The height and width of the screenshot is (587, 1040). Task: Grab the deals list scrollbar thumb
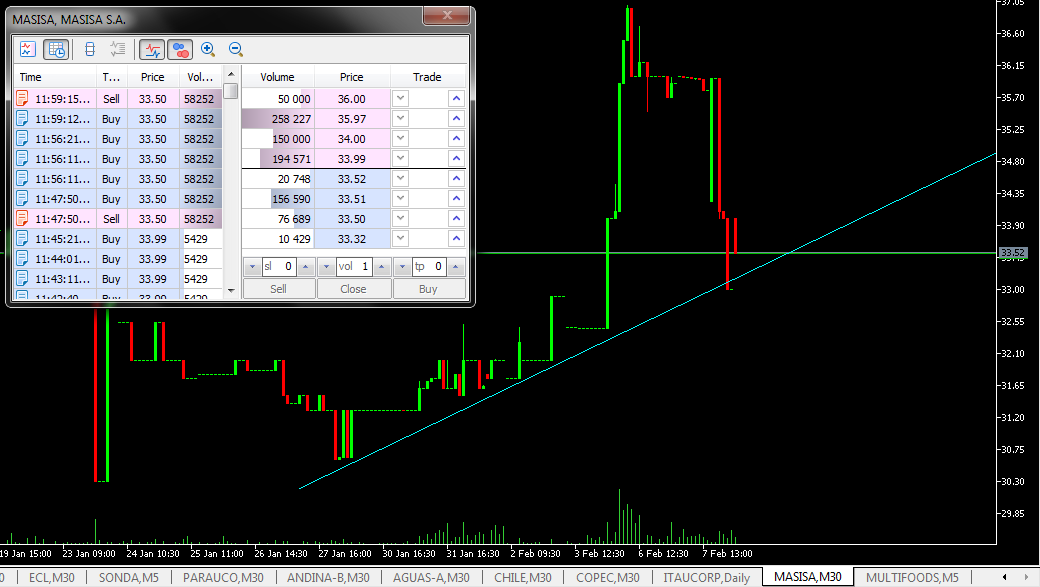click(x=231, y=90)
